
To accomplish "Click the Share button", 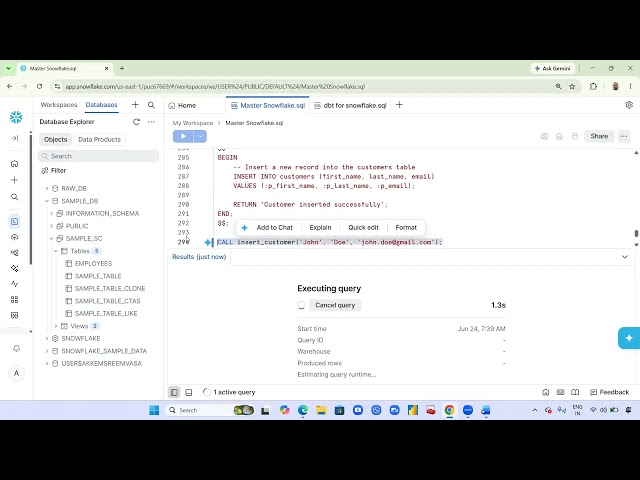I will [599, 136].
